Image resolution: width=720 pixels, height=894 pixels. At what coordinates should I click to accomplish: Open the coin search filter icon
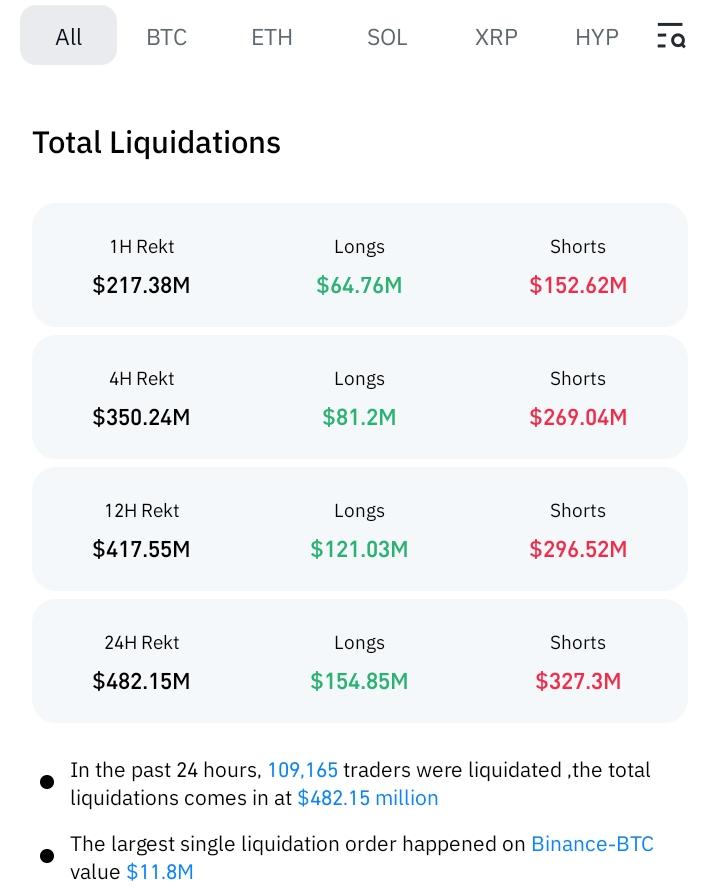tap(670, 36)
